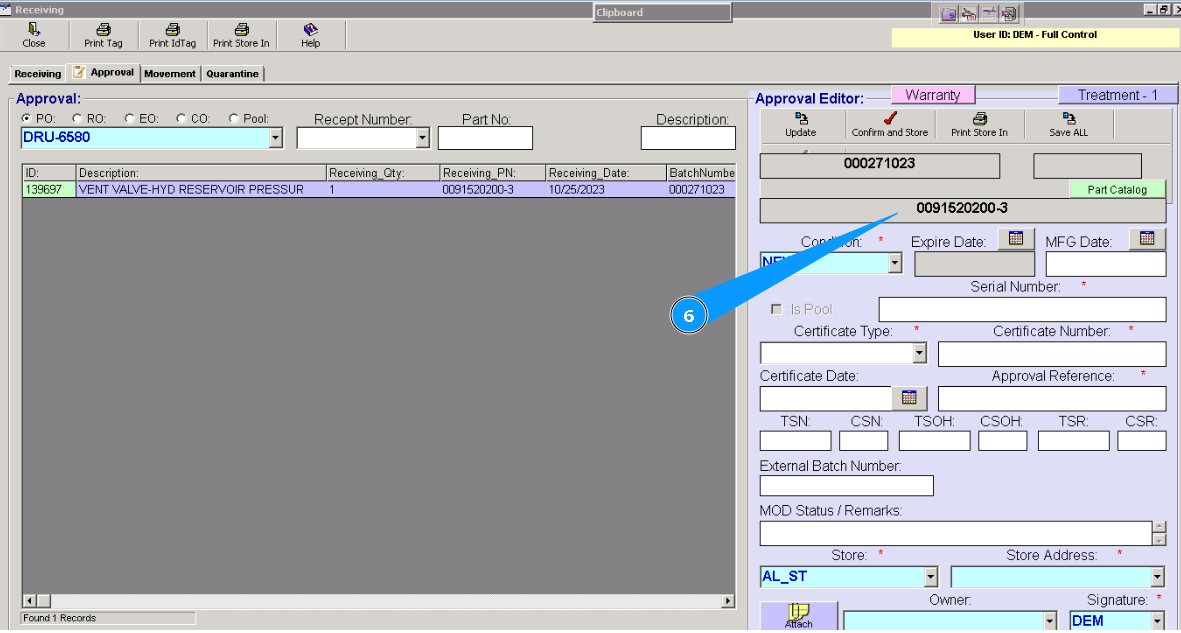This screenshot has width=1181, height=633.
Task: Click the Found 1 Records status text
Action: click(60, 618)
